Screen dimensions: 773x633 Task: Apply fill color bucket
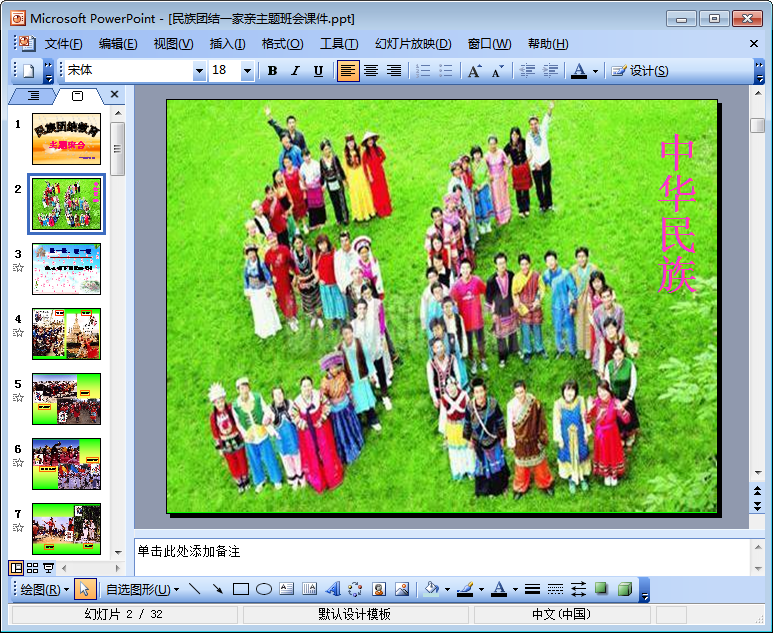[431, 589]
